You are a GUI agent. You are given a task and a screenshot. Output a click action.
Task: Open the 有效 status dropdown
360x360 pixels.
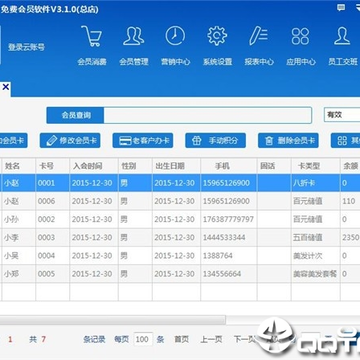[x=342, y=115]
